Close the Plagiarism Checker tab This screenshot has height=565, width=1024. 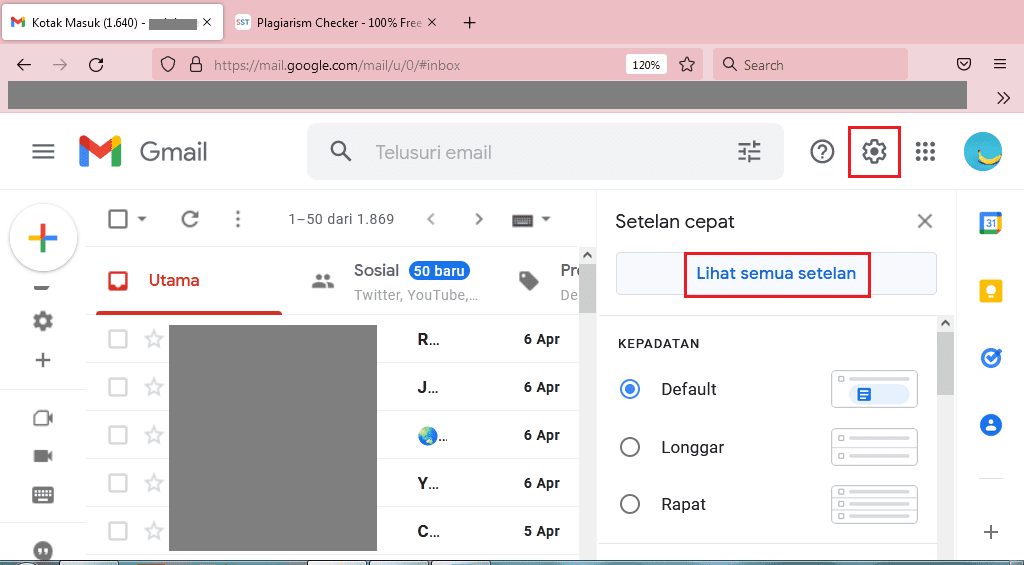(x=432, y=22)
